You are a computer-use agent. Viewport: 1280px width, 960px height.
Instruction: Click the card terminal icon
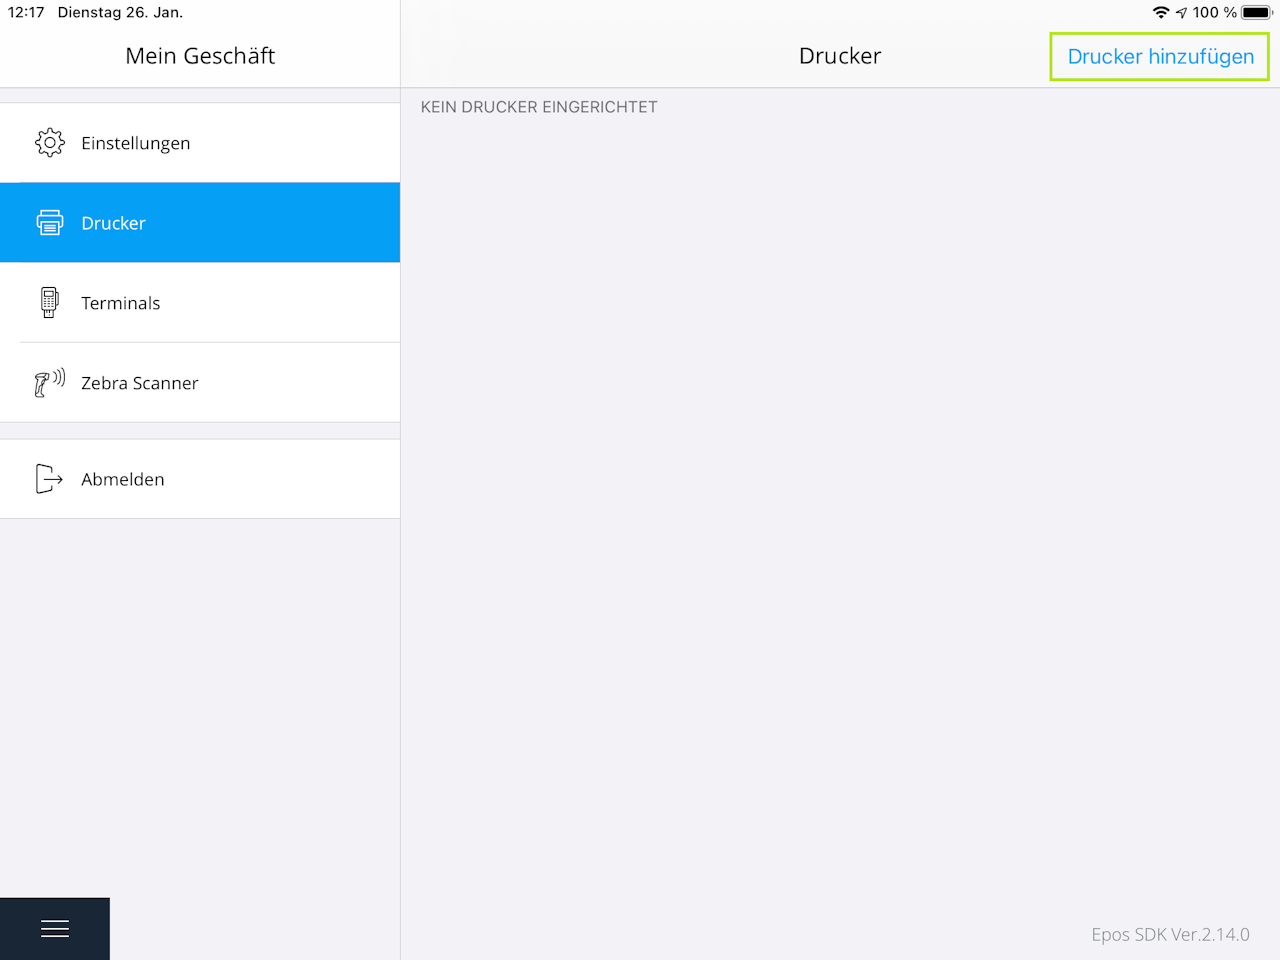(49, 302)
